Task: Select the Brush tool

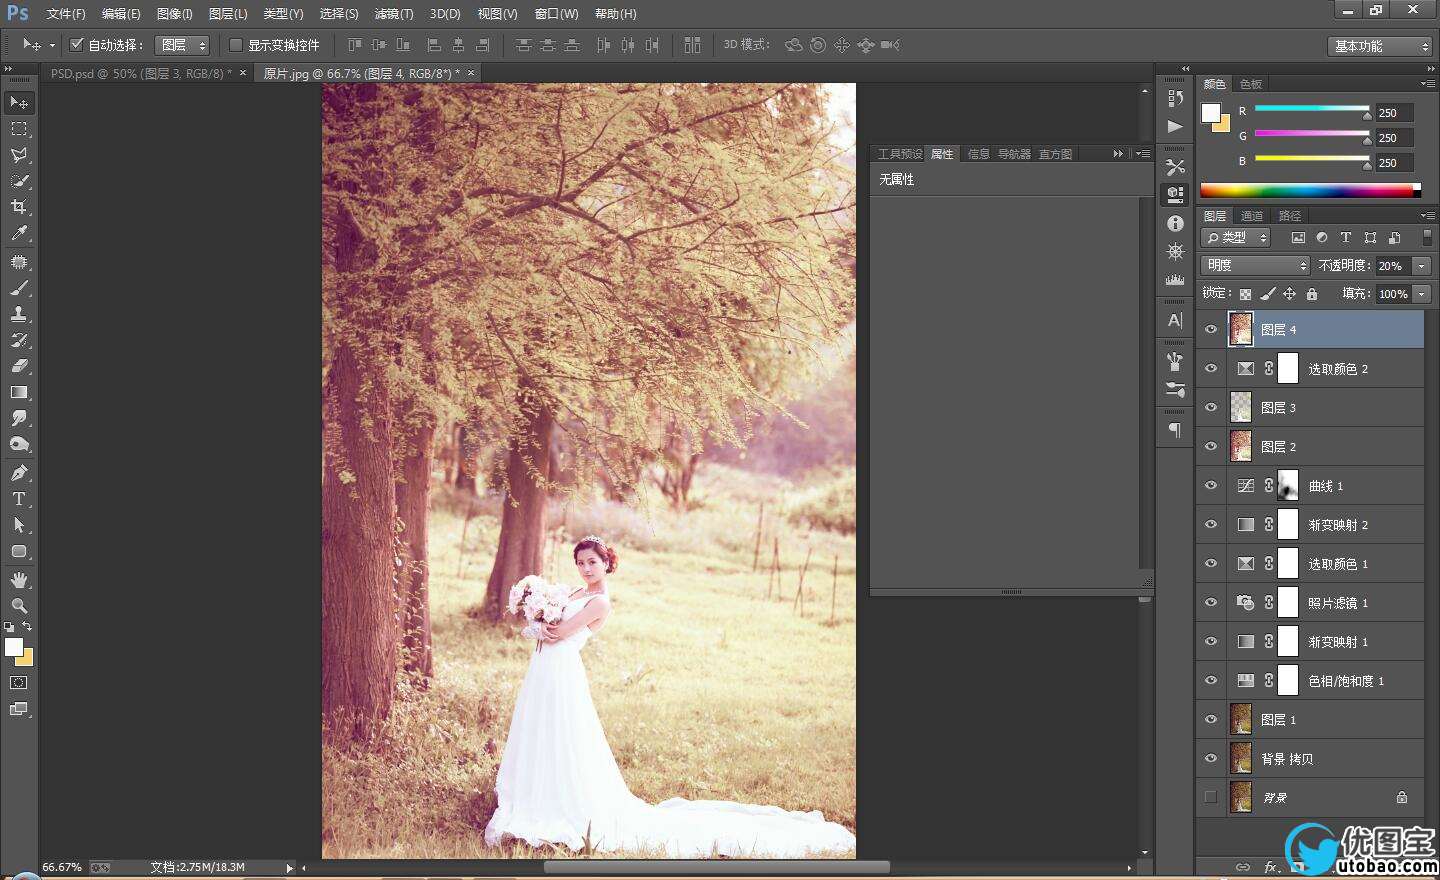Action: click(x=19, y=288)
